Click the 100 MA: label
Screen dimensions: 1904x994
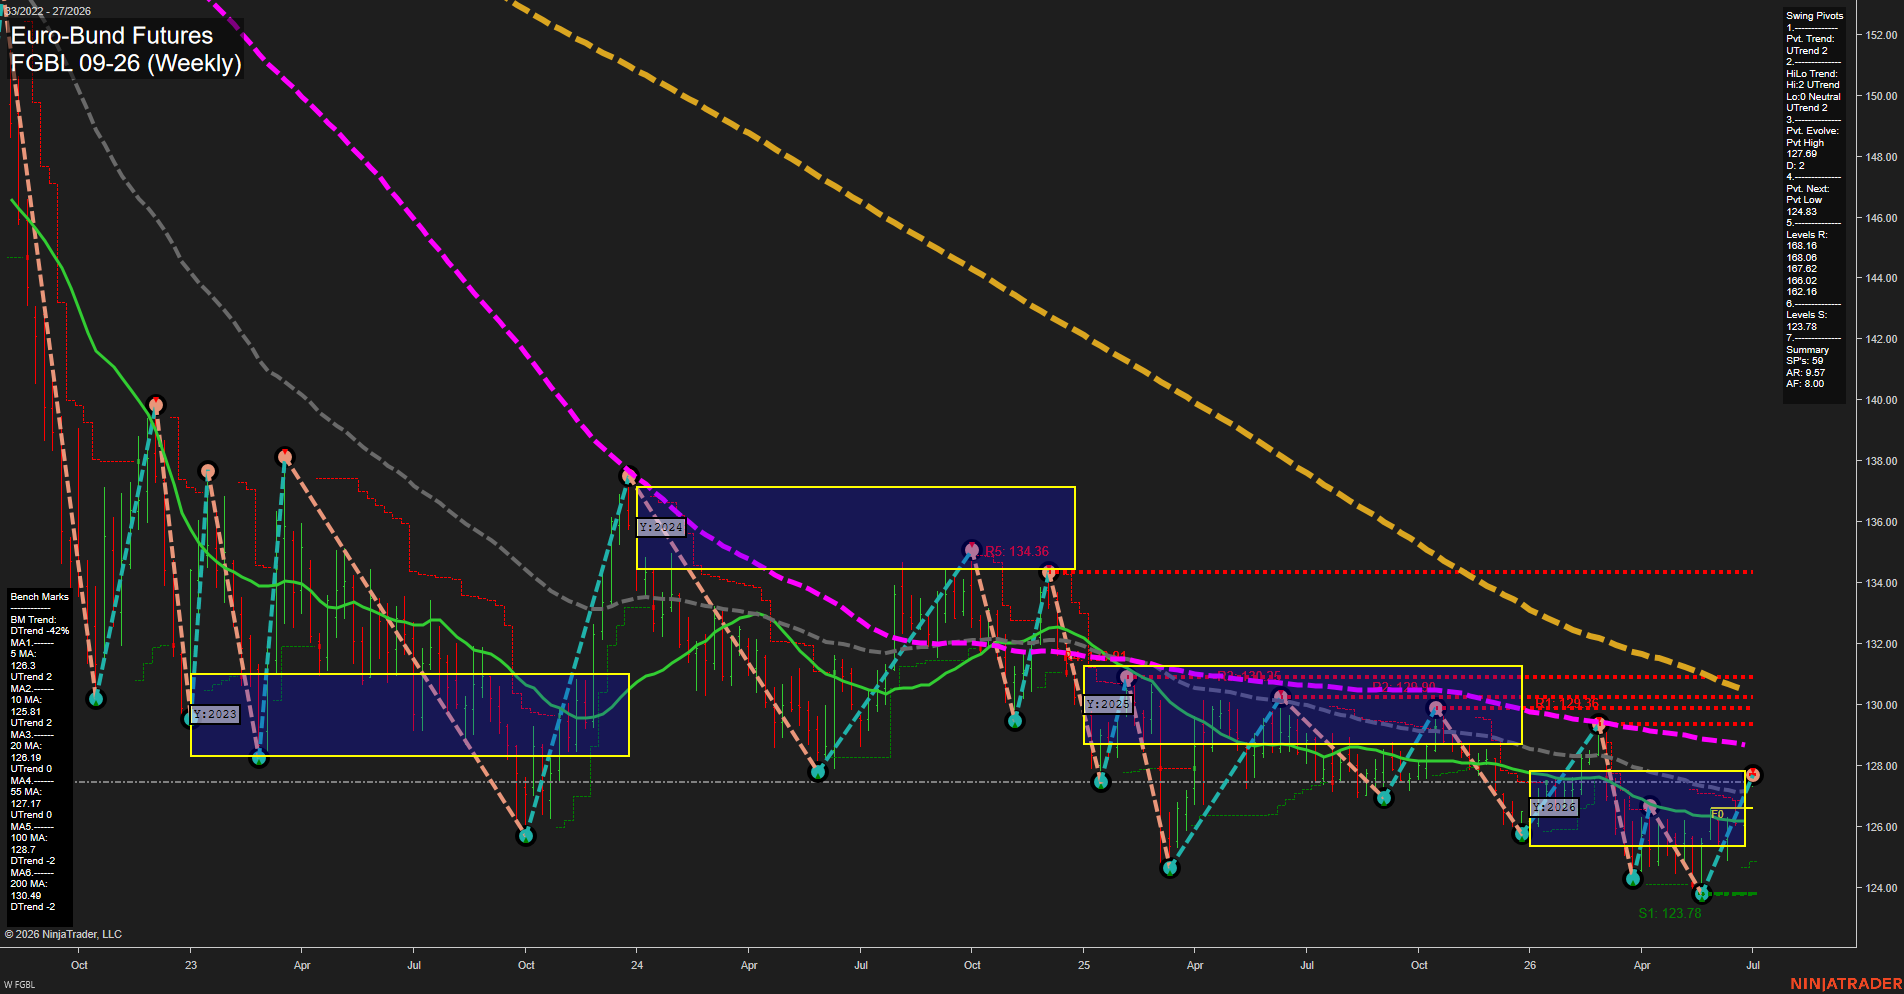tap(28, 838)
